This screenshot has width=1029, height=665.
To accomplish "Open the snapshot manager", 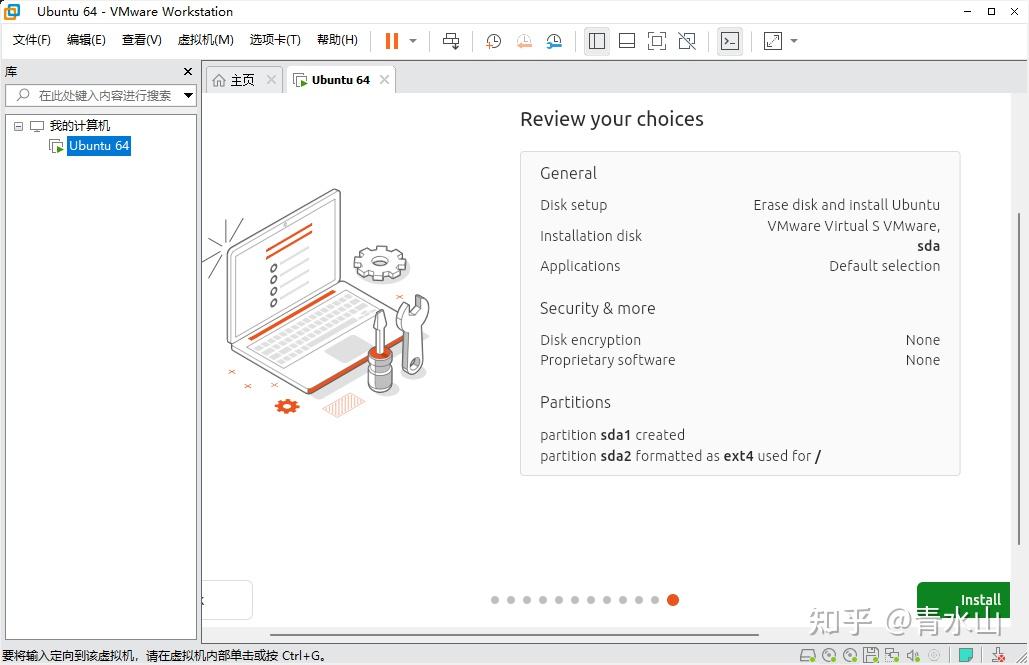I will click(x=554, y=41).
